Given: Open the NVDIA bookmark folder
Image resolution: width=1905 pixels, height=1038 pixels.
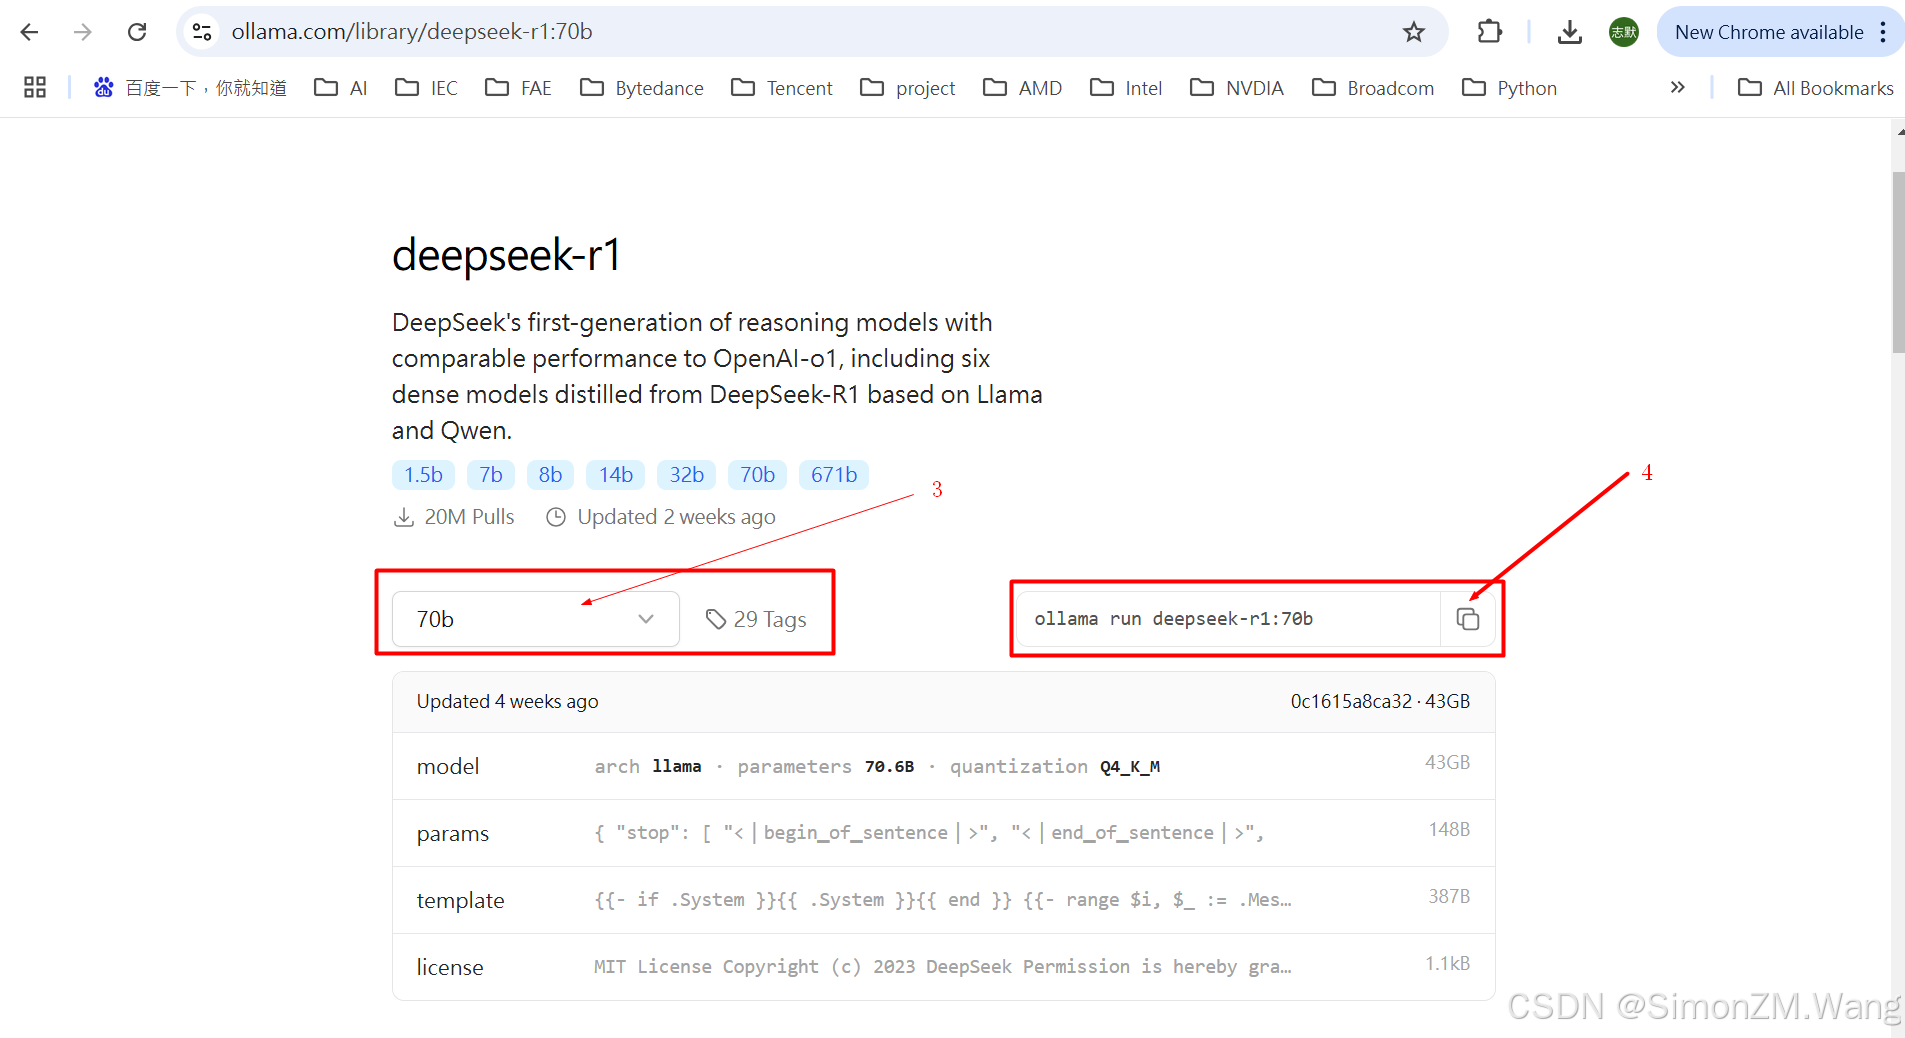Looking at the screenshot, I should [x=1237, y=88].
